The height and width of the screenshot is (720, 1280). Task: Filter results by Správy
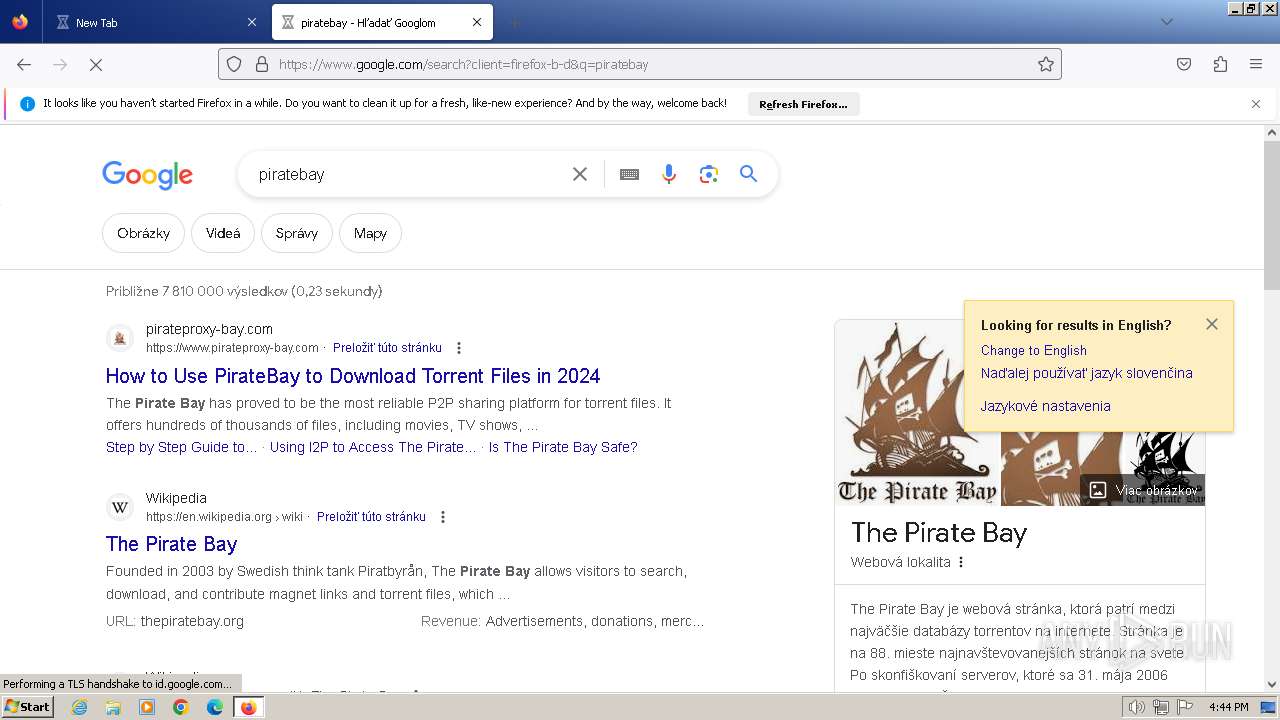pyautogui.click(x=297, y=233)
